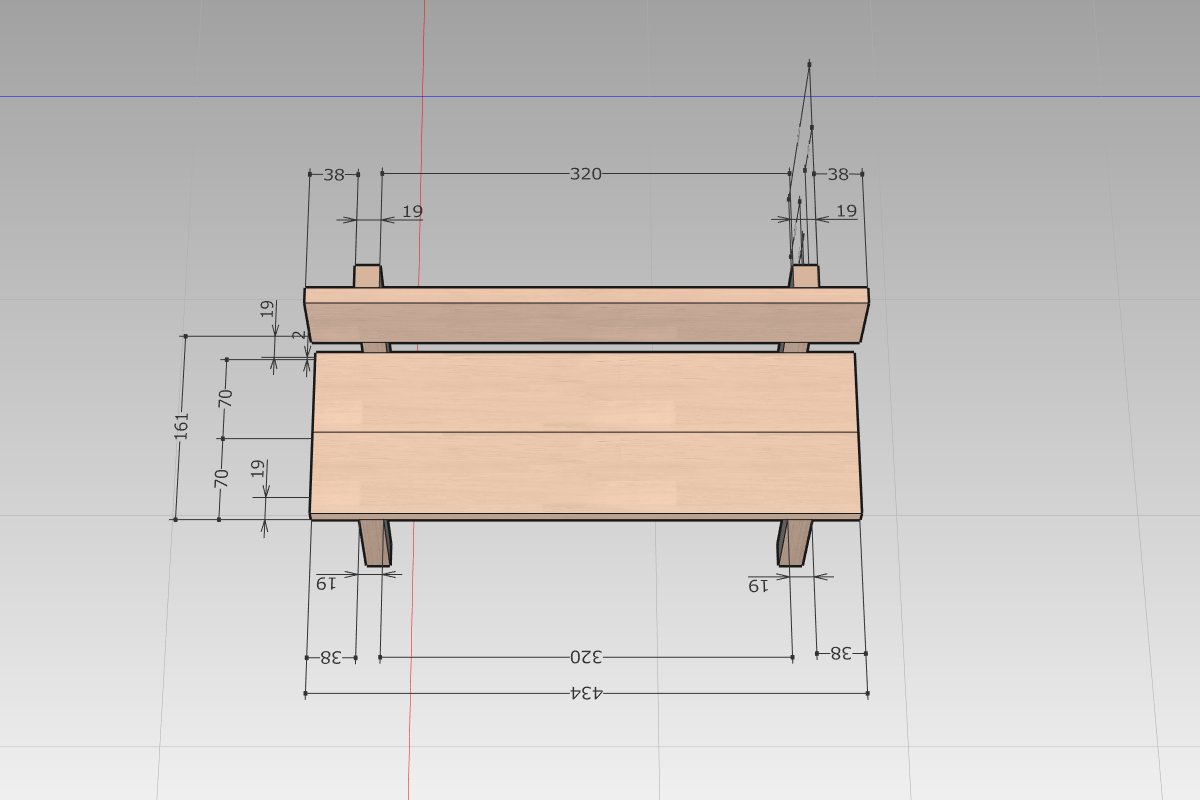
Task: Select the 38 dimension at top left
Action: (x=334, y=174)
